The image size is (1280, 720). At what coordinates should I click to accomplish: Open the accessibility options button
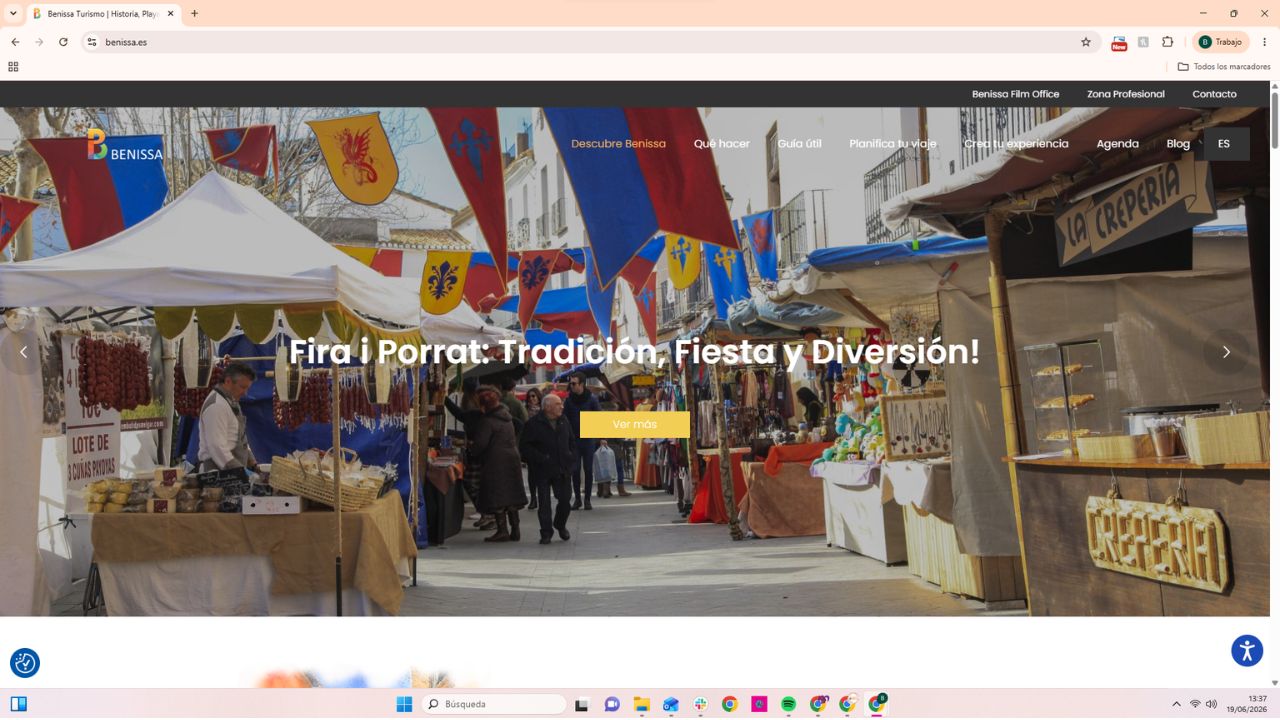(x=1247, y=651)
